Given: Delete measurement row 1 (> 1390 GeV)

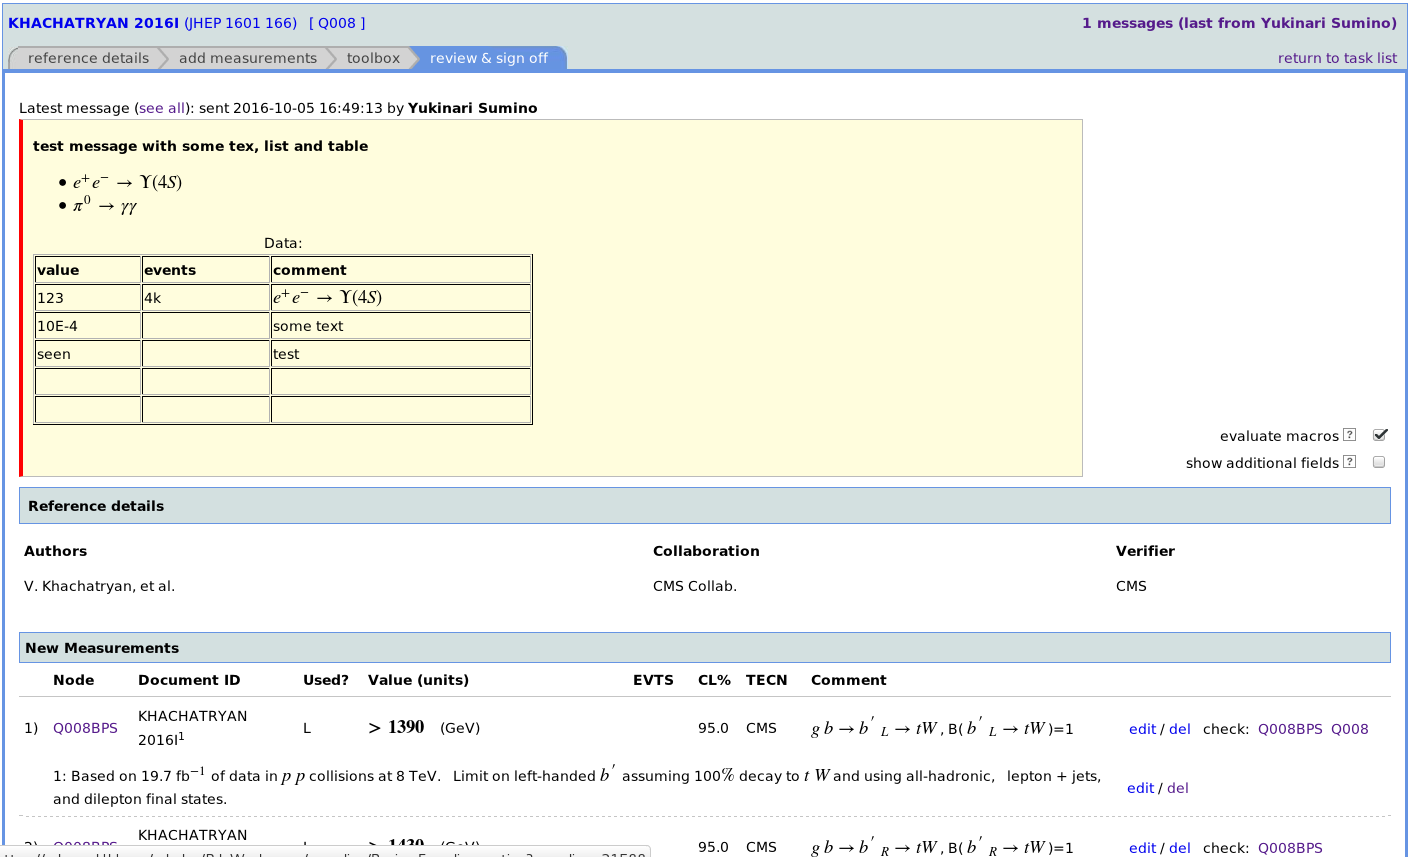Looking at the screenshot, I should 1180,729.
